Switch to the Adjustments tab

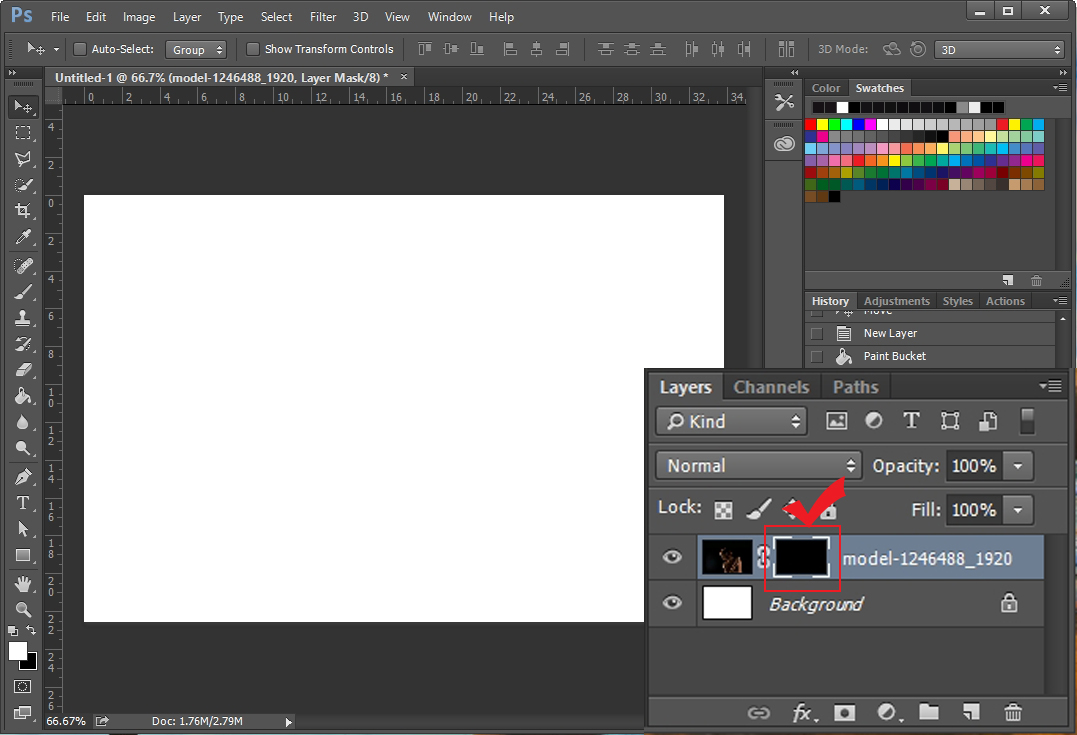tap(896, 301)
